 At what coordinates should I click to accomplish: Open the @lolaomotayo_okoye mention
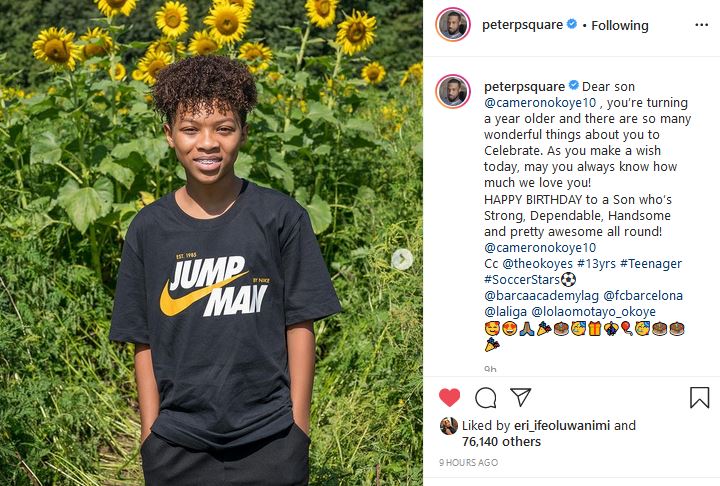coord(593,312)
